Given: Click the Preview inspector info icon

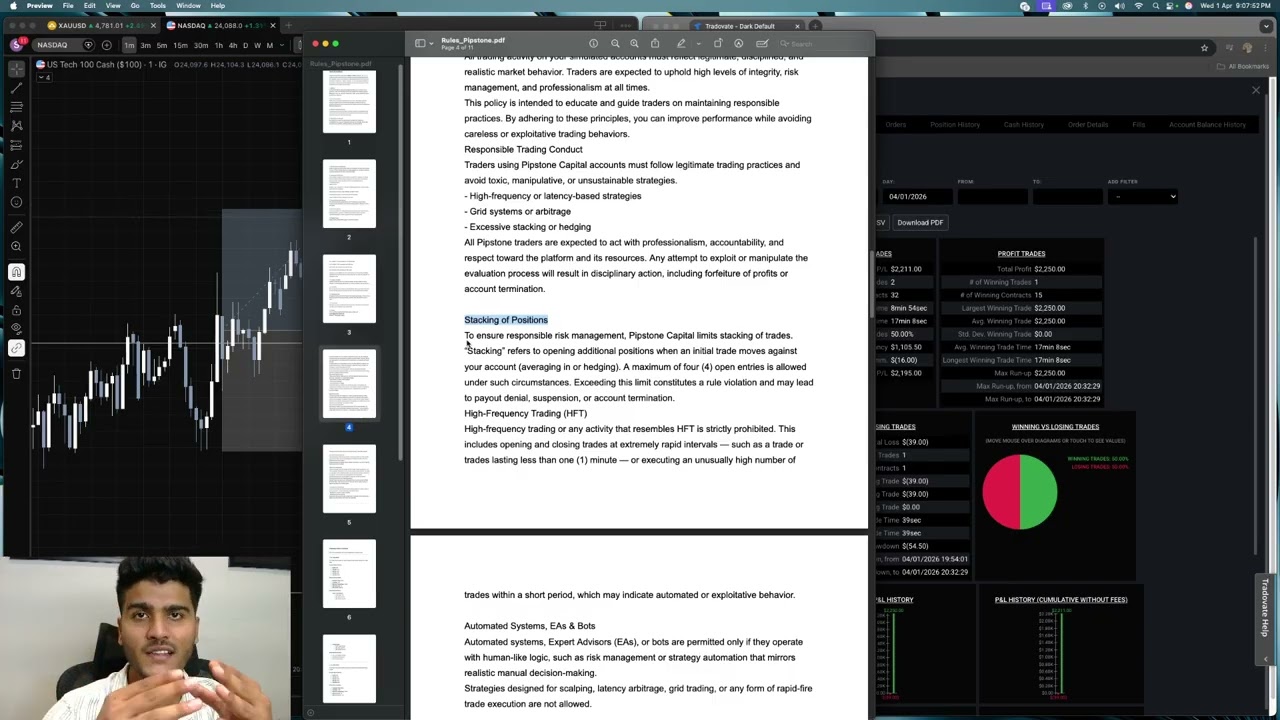Looking at the screenshot, I should coord(593,44).
